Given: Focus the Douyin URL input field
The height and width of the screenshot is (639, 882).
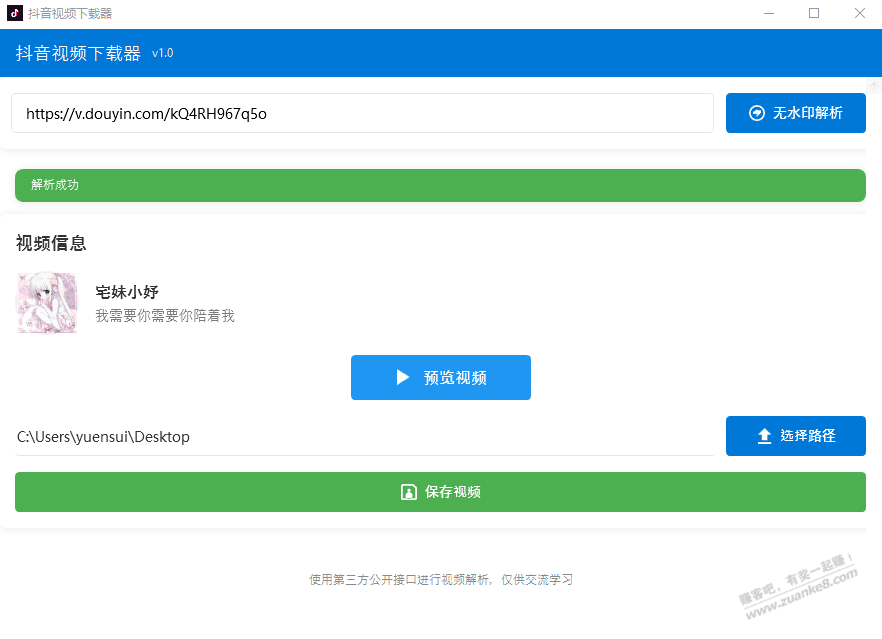Looking at the screenshot, I should (362, 113).
